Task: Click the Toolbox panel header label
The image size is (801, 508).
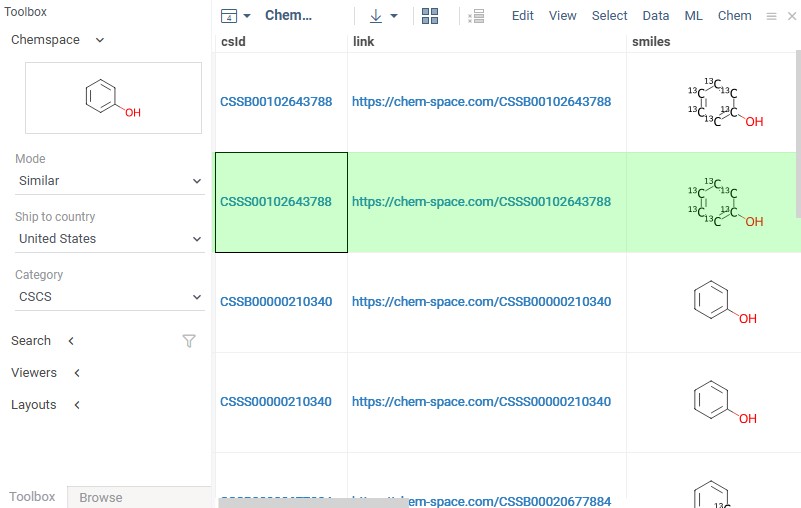Action: point(26,11)
